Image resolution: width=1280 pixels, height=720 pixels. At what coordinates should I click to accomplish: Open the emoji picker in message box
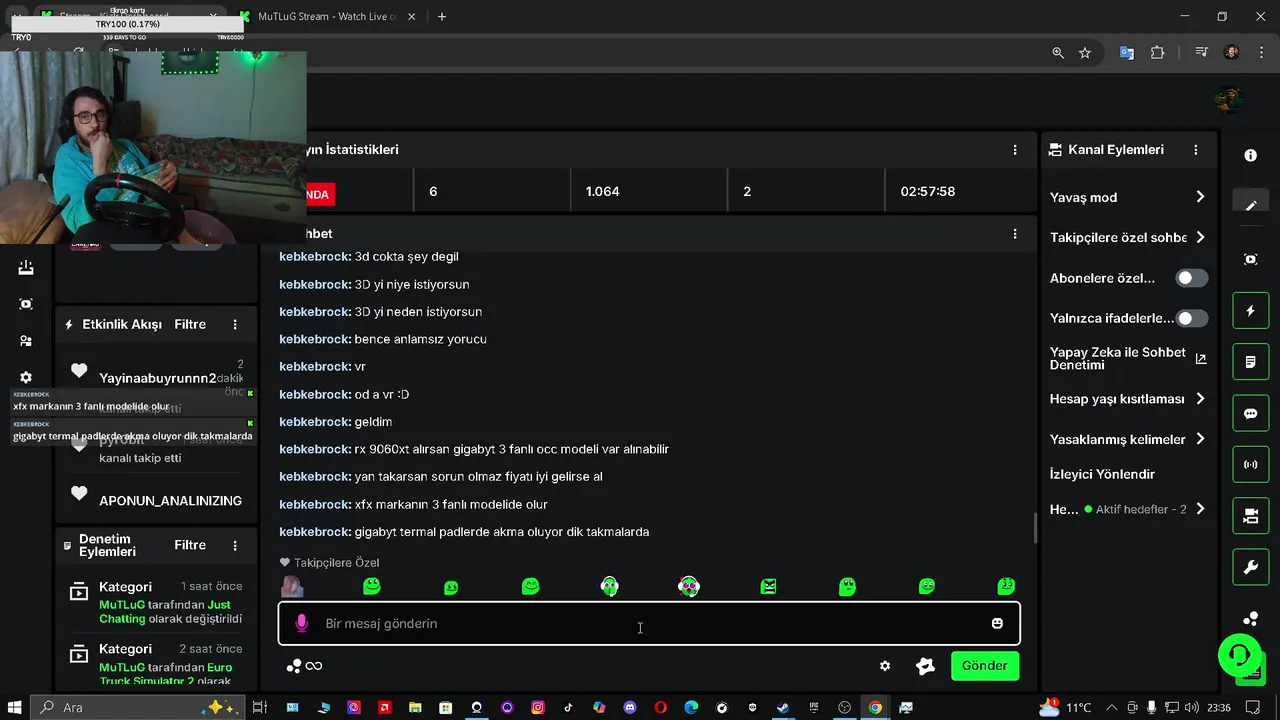[x=997, y=623]
